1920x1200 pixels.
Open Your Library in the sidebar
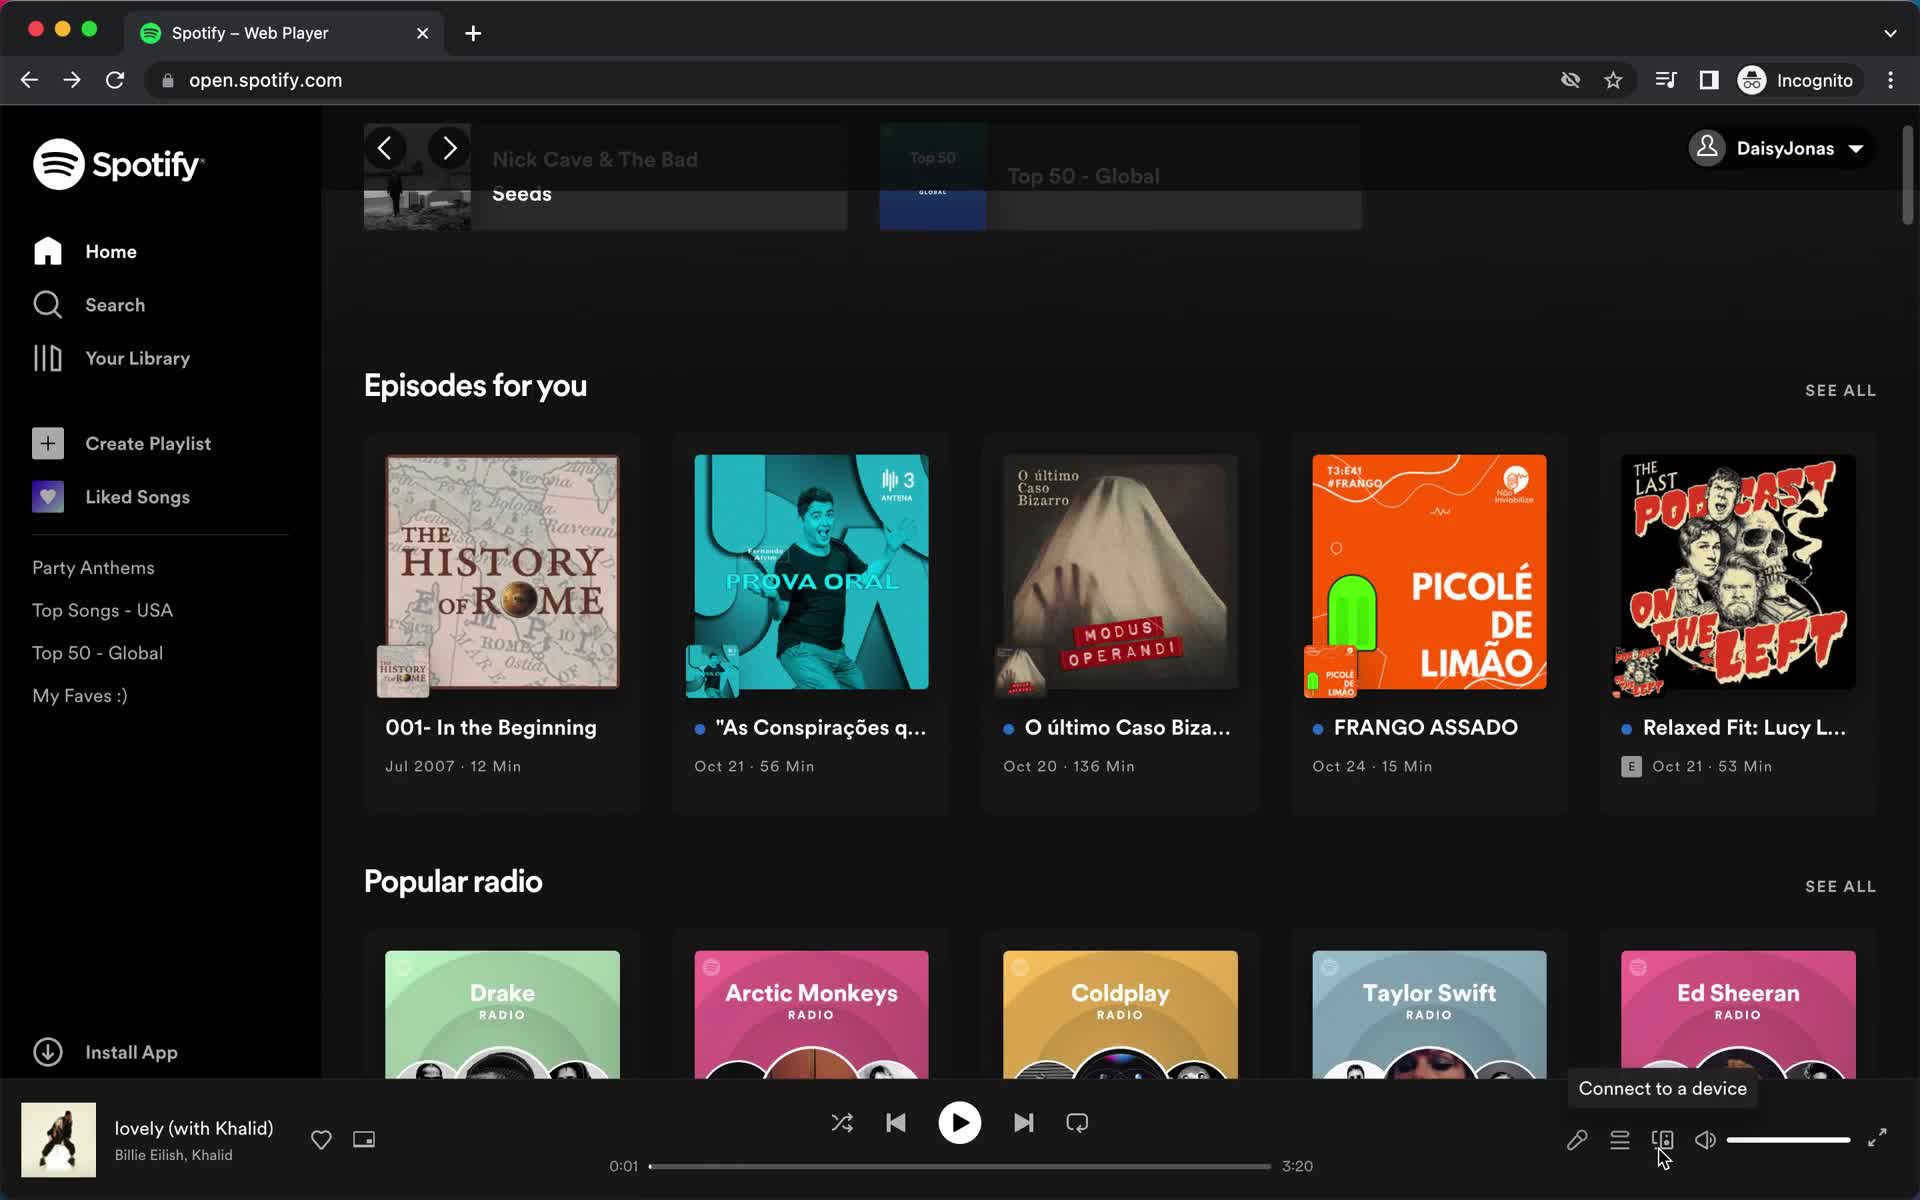point(111,358)
